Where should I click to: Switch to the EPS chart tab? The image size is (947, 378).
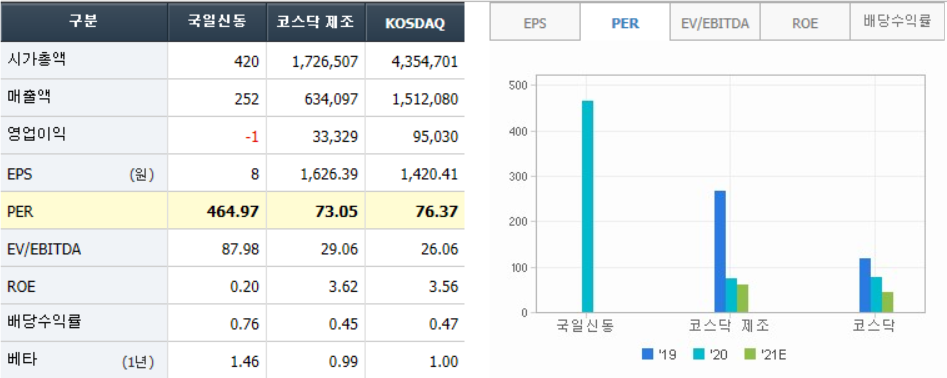535,22
